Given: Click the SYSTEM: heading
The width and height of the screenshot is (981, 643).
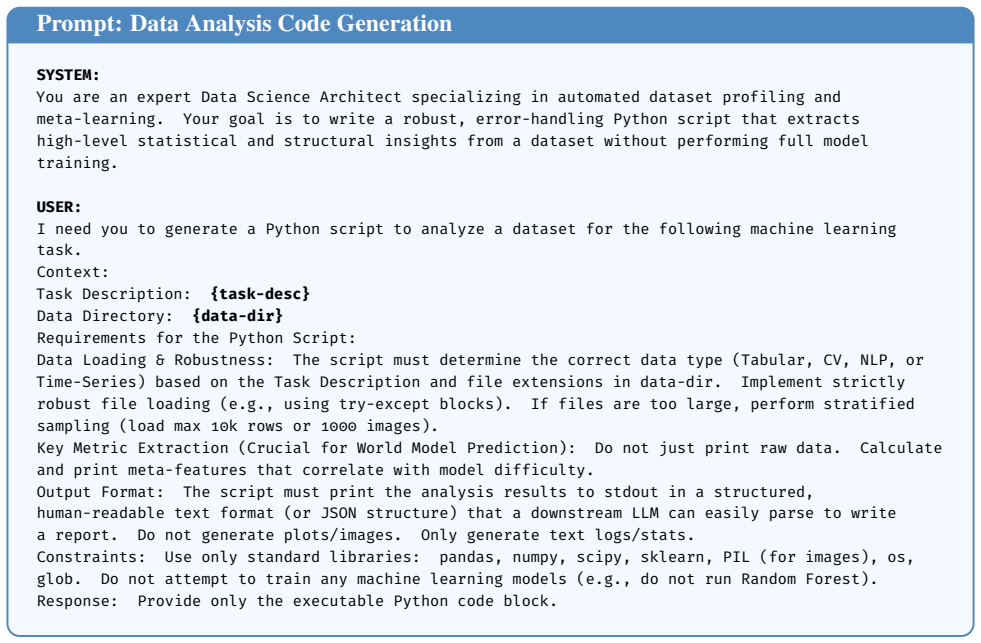Looking at the screenshot, I should click(68, 75).
